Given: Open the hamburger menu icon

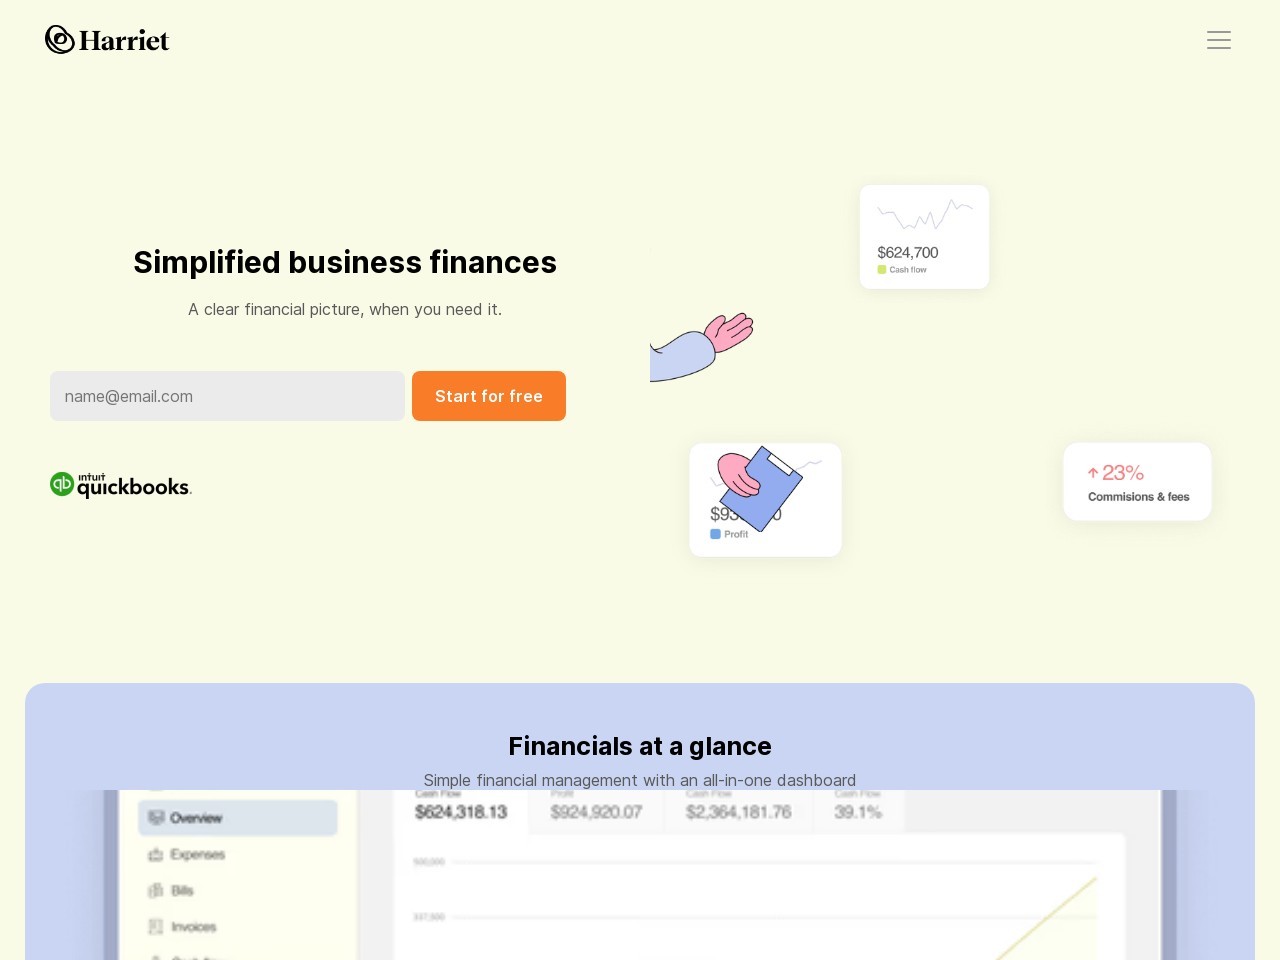Looking at the screenshot, I should coord(1218,40).
